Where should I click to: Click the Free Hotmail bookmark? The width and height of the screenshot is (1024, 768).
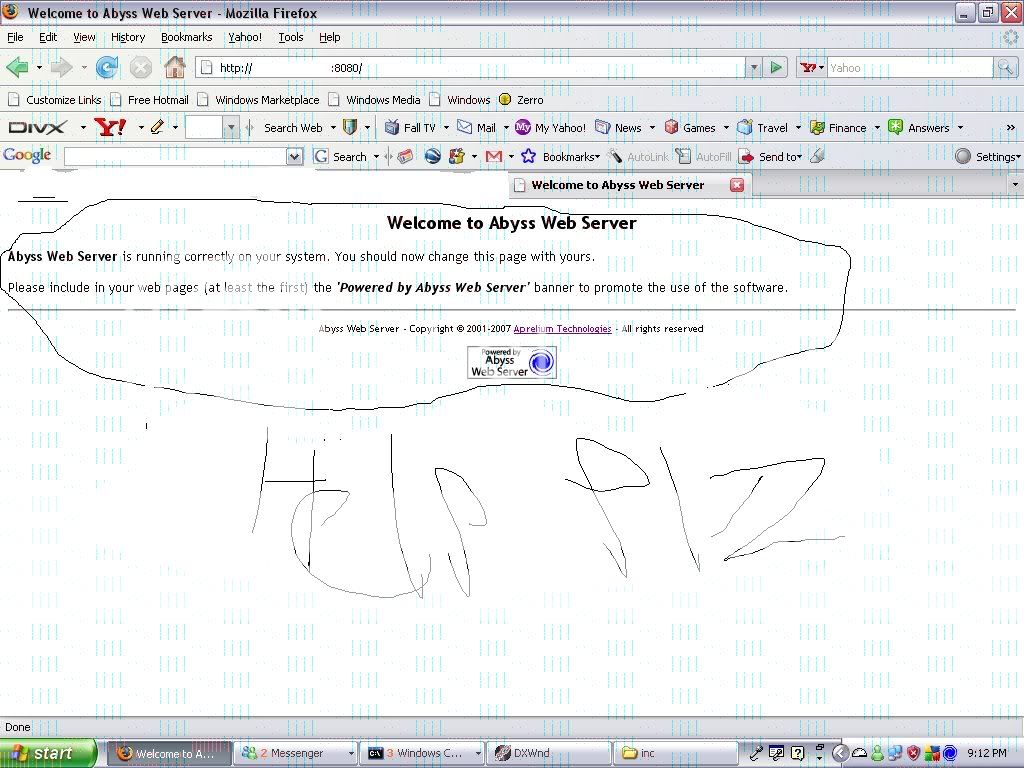[157, 100]
